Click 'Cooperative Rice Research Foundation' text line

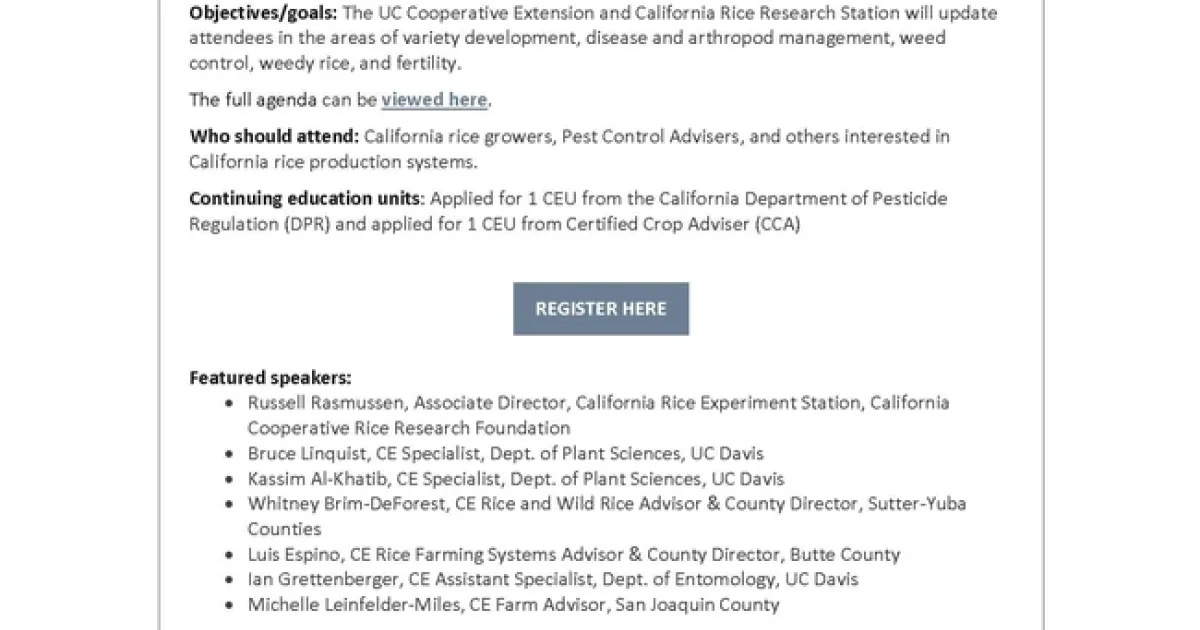click(x=409, y=428)
